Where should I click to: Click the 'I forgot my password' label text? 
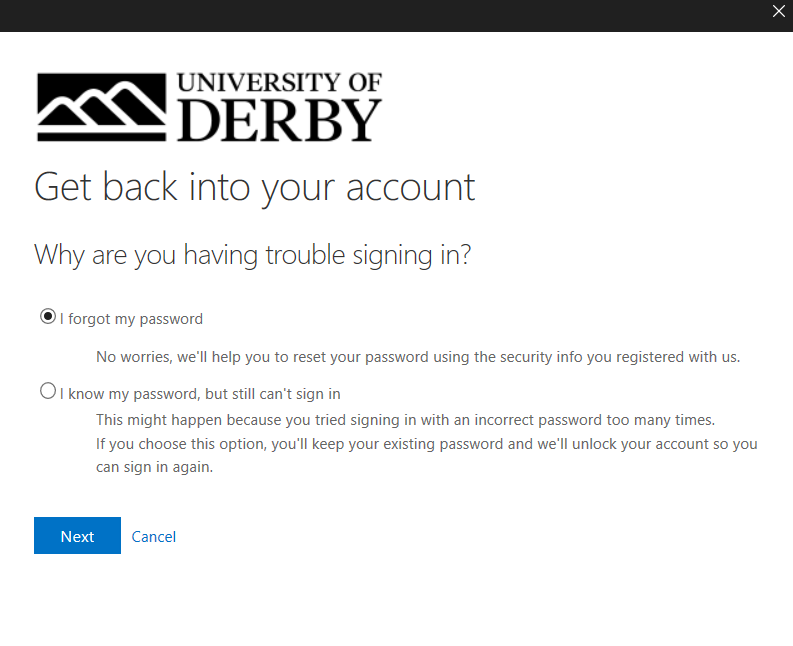131,319
